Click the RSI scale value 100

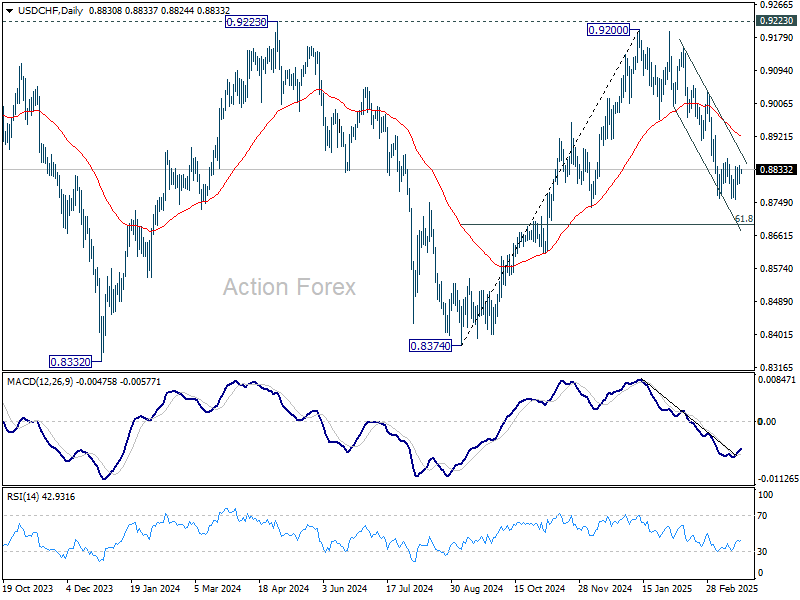click(765, 494)
